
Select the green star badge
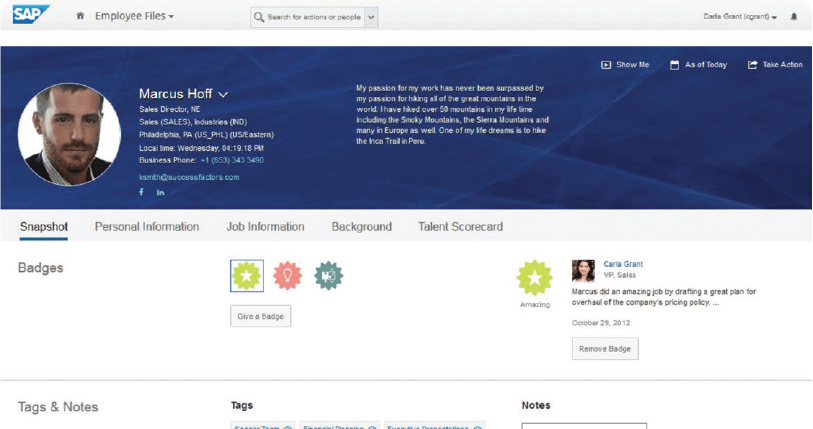pyautogui.click(x=247, y=276)
